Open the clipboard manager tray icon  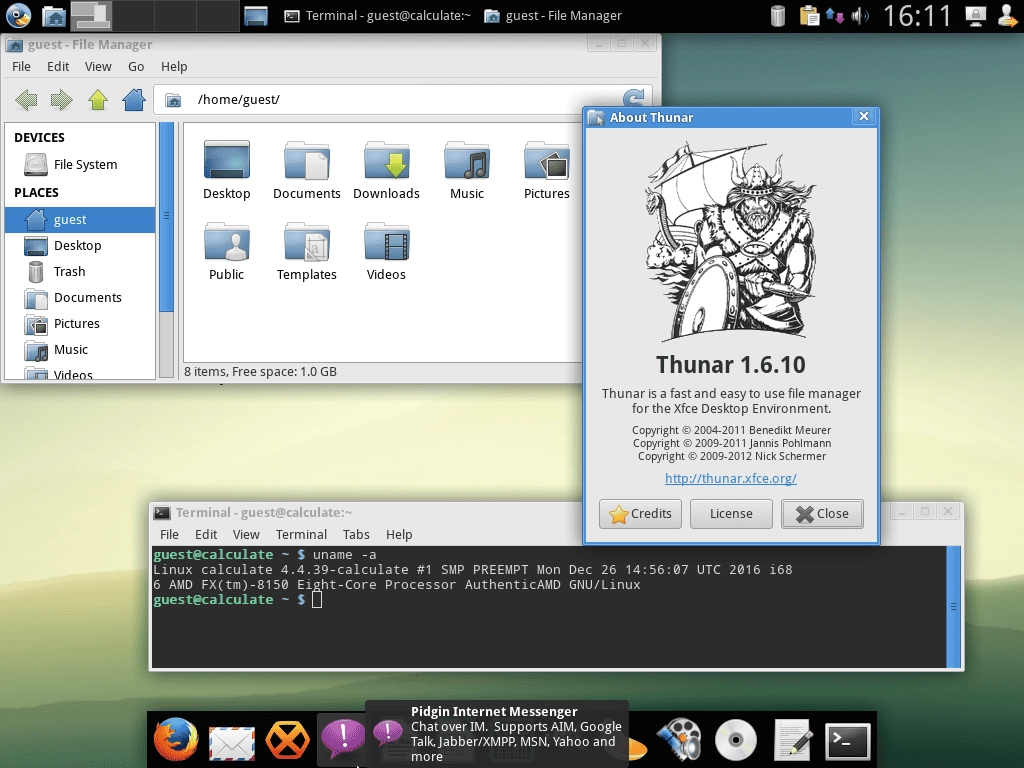pos(809,16)
